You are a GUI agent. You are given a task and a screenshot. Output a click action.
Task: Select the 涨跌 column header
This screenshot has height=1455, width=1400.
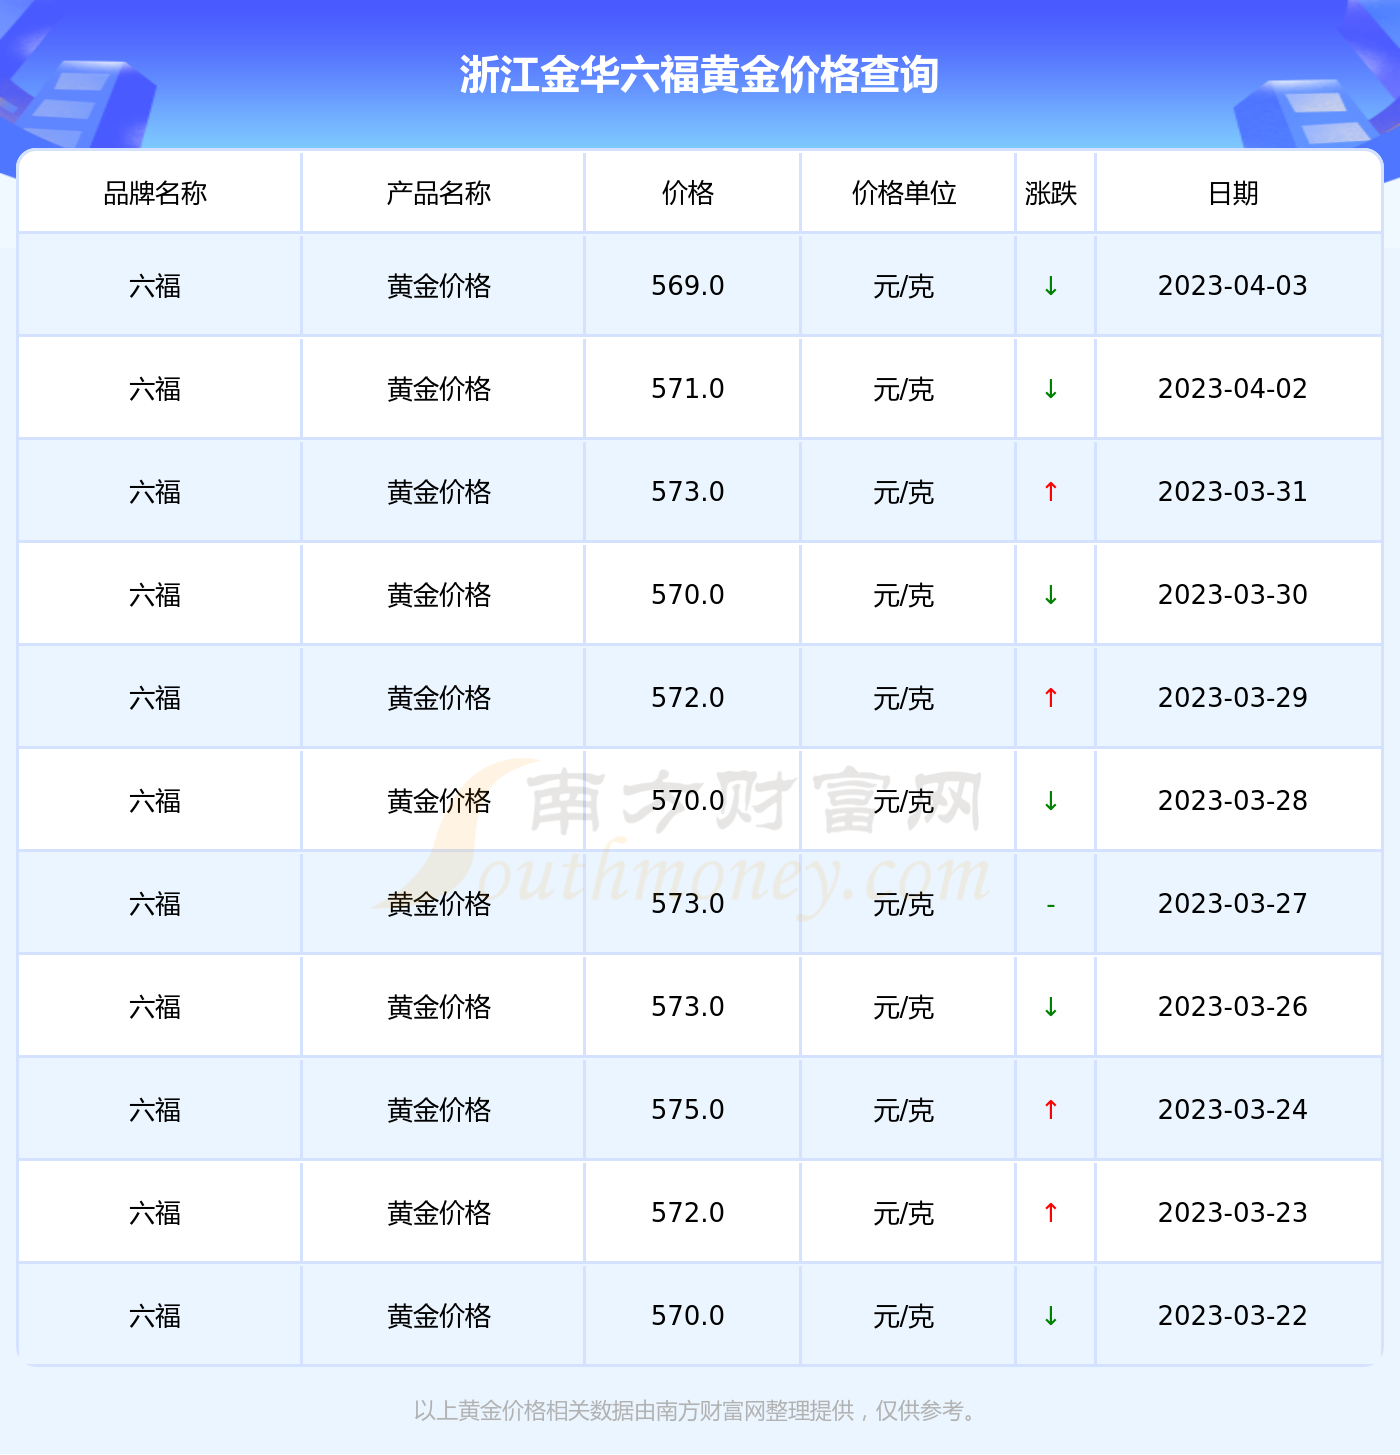tap(1051, 193)
